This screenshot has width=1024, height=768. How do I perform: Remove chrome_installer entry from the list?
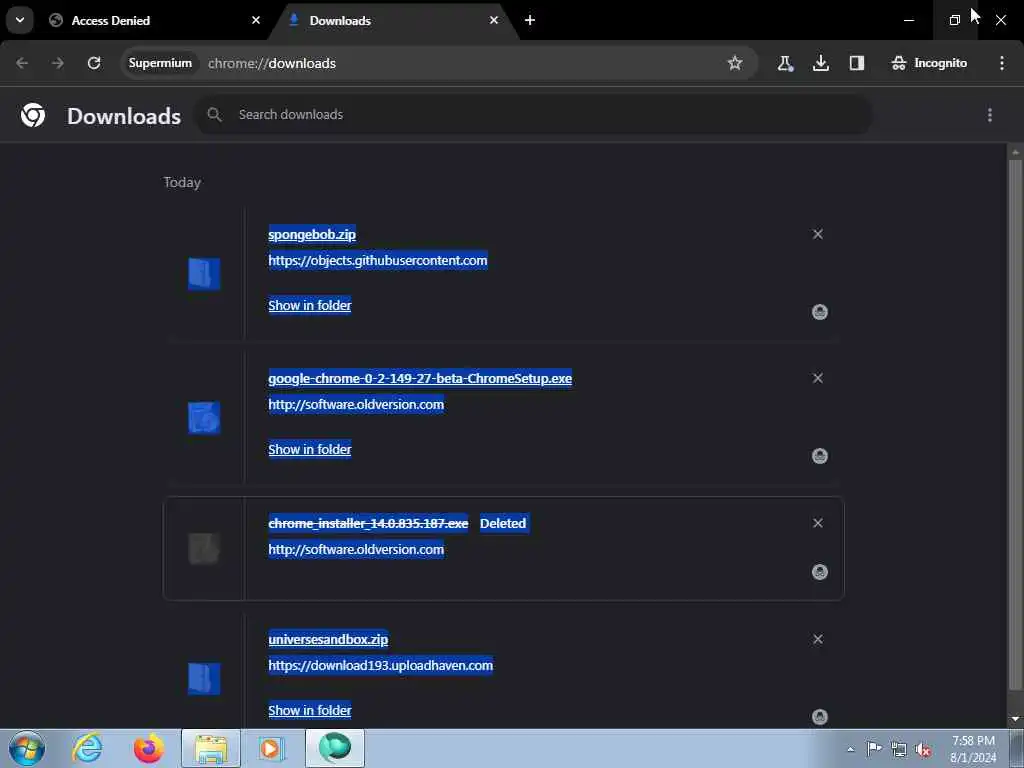coord(818,523)
